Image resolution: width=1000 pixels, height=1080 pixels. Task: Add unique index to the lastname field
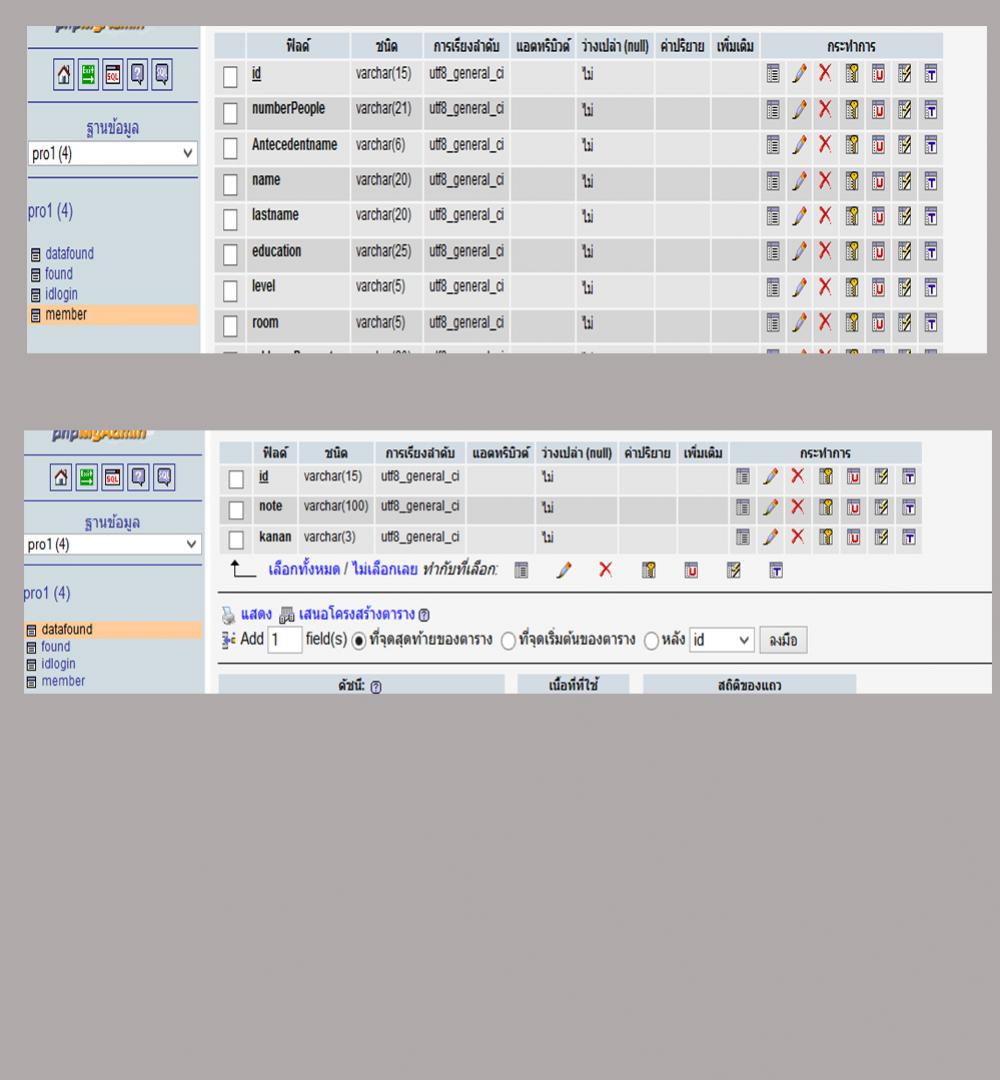(878, 217)
